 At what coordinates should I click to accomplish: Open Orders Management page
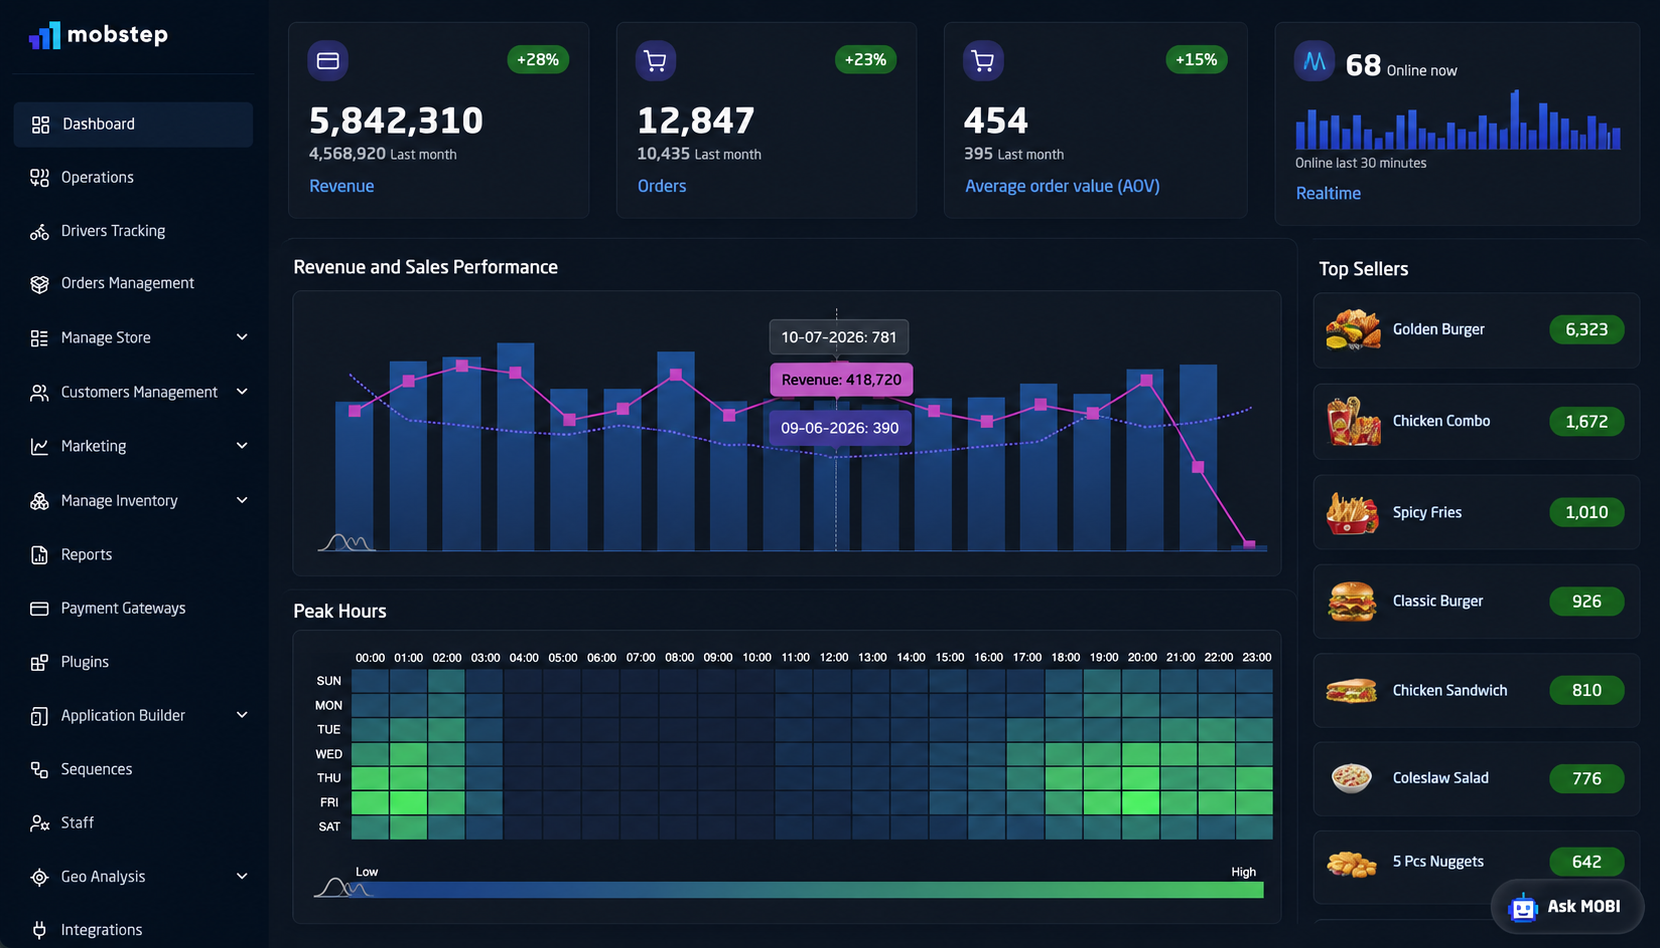point(133,284)
